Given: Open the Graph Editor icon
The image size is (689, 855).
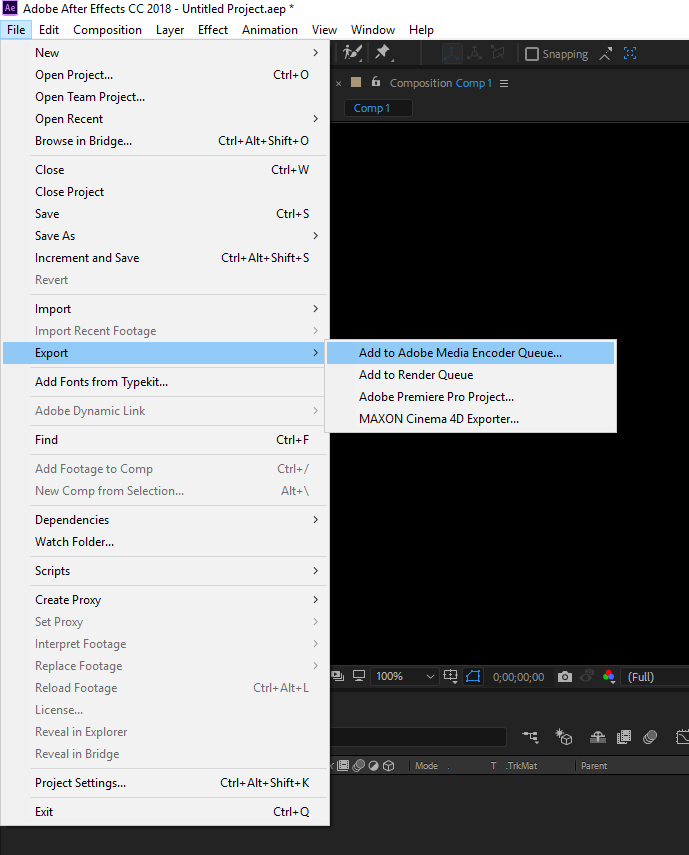Looking at the screenshot, I should point(682,737).
